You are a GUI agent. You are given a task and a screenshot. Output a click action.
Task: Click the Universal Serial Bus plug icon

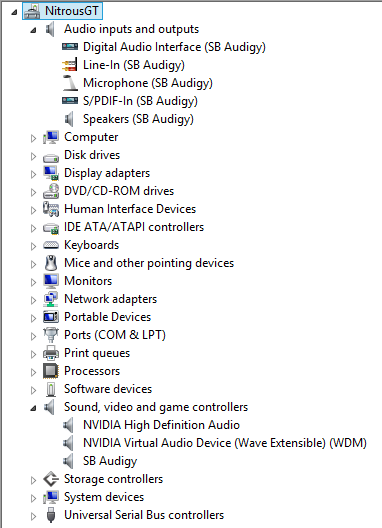(51, 515)
